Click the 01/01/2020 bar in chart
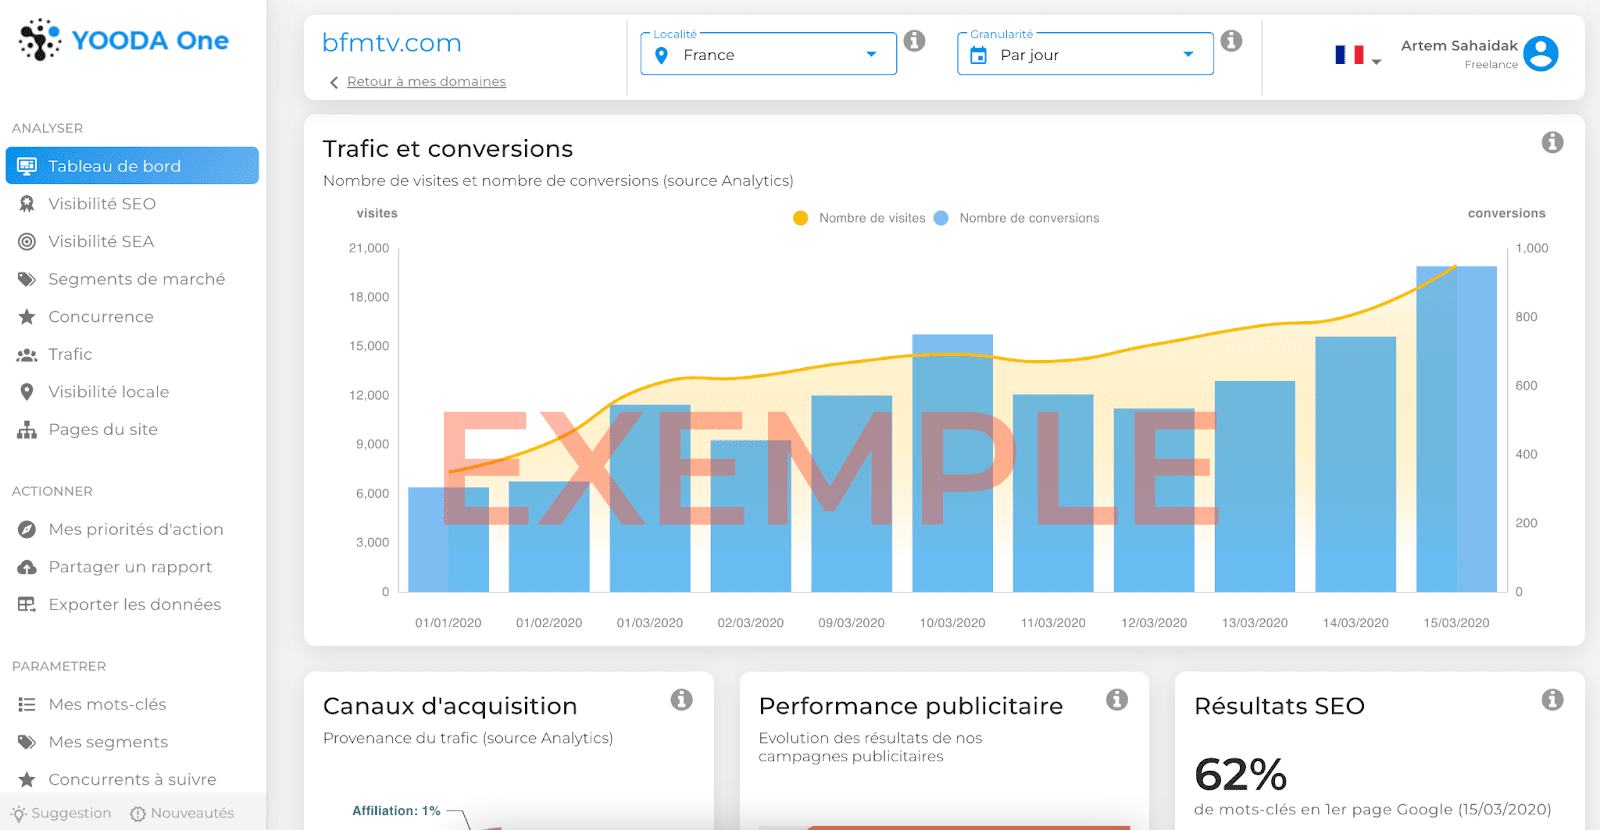This screenshot has height=830, width=1600. pyautogui.click(x=448, y=540)
